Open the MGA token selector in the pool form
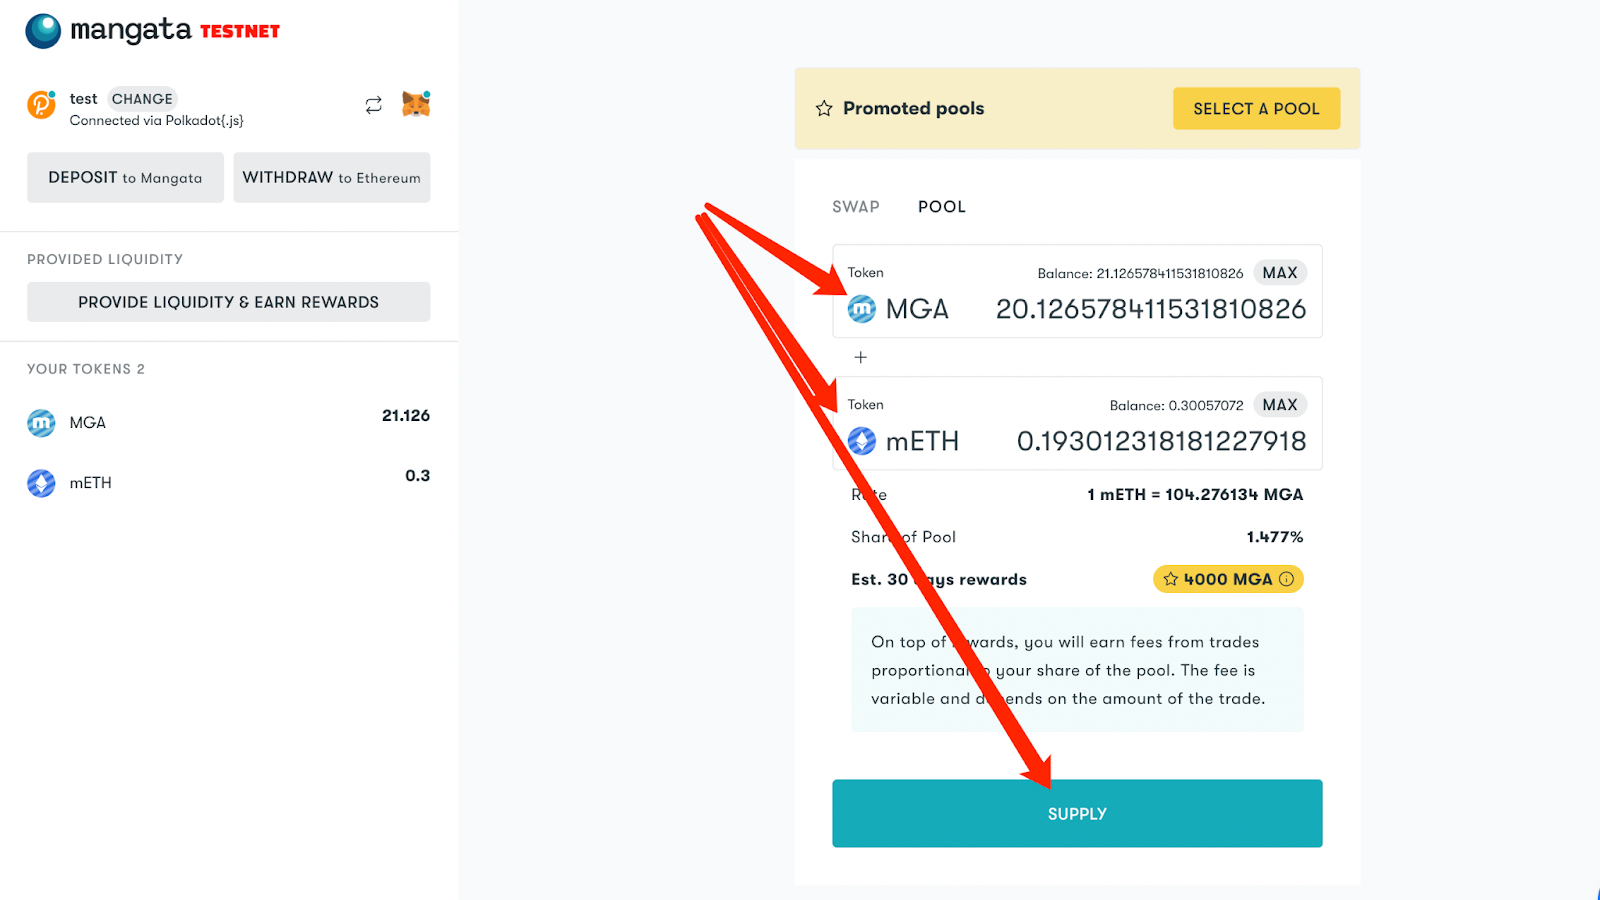1600x900 pixels. tap(898, 309)
